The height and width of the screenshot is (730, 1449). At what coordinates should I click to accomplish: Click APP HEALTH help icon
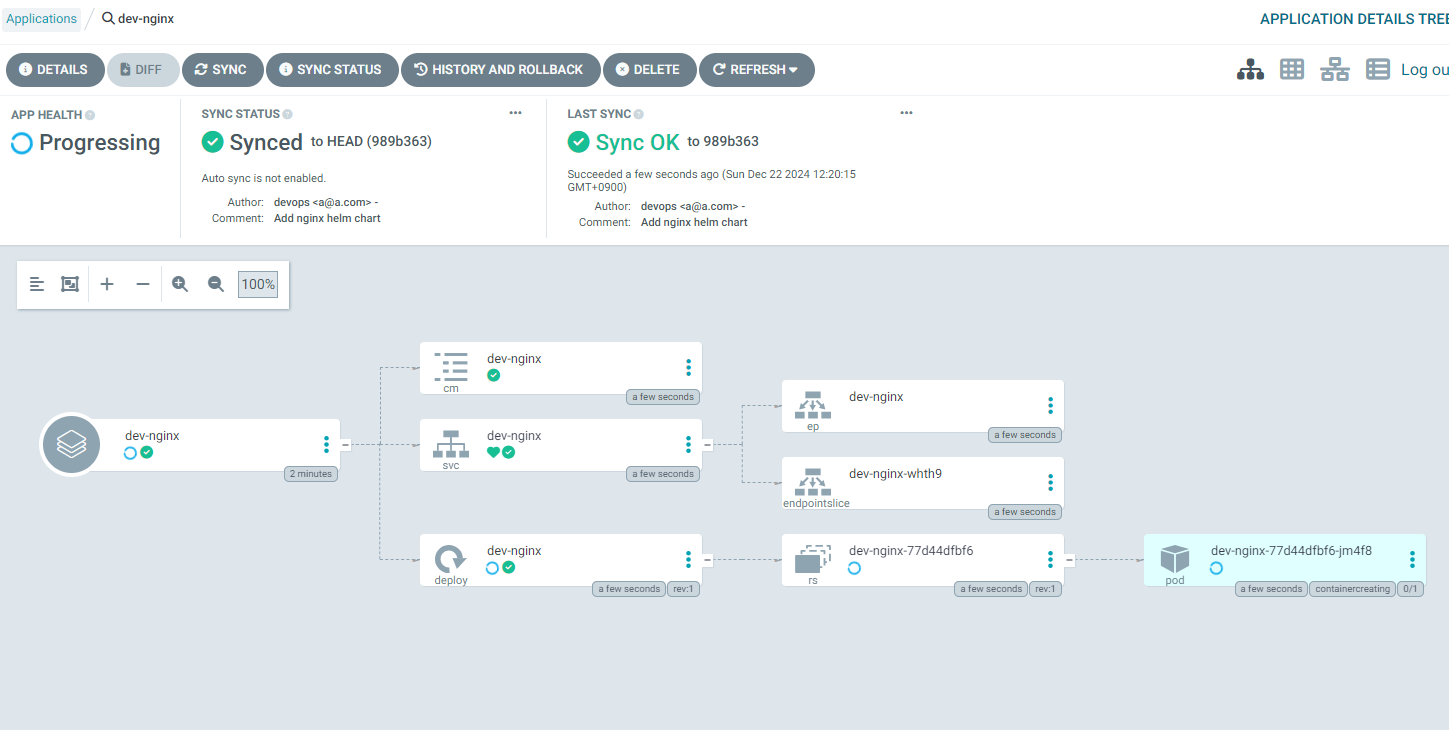(90, 115)
